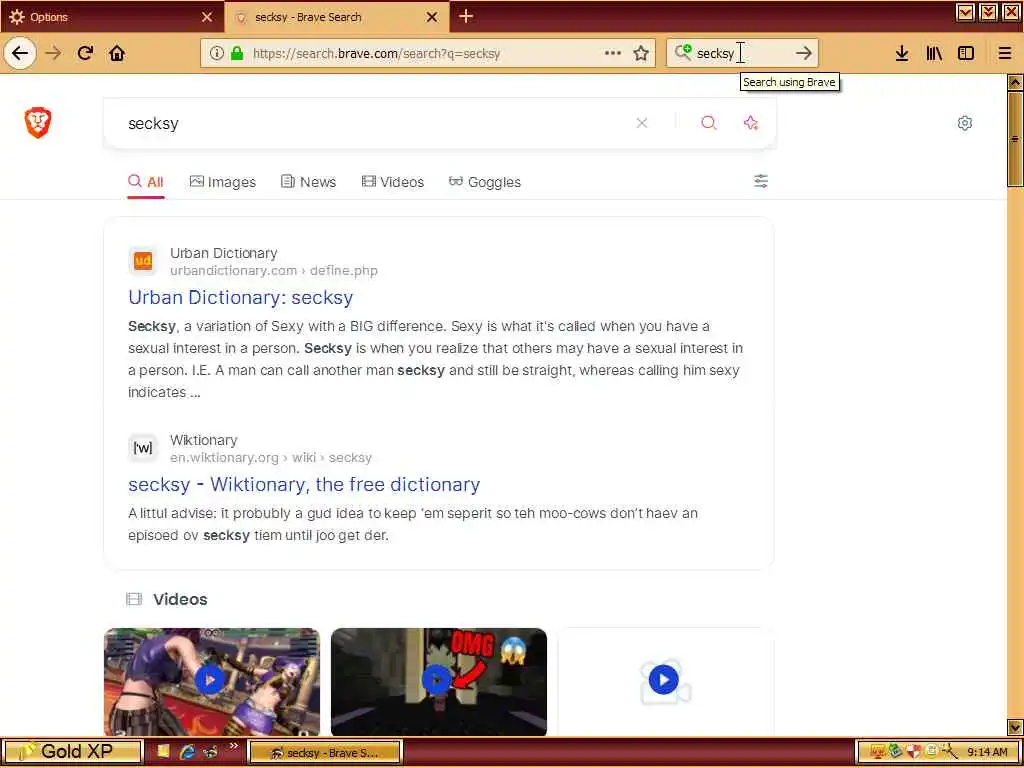
Task: Open a new tab with plus button
Action: click(x=466, y=16)
